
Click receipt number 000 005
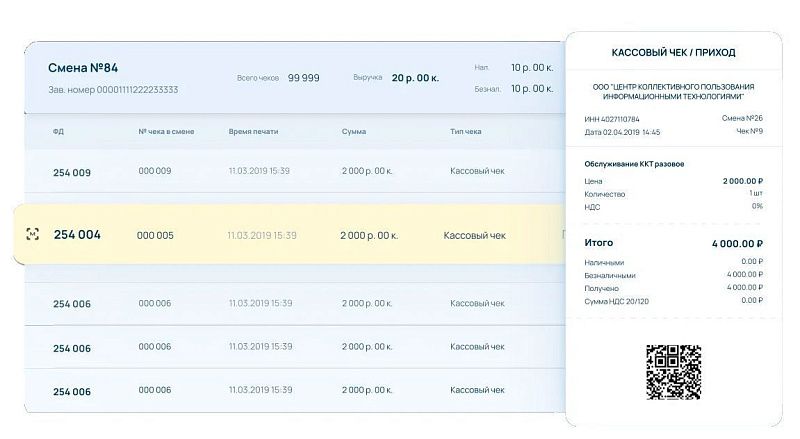click(x=155, y=235)
